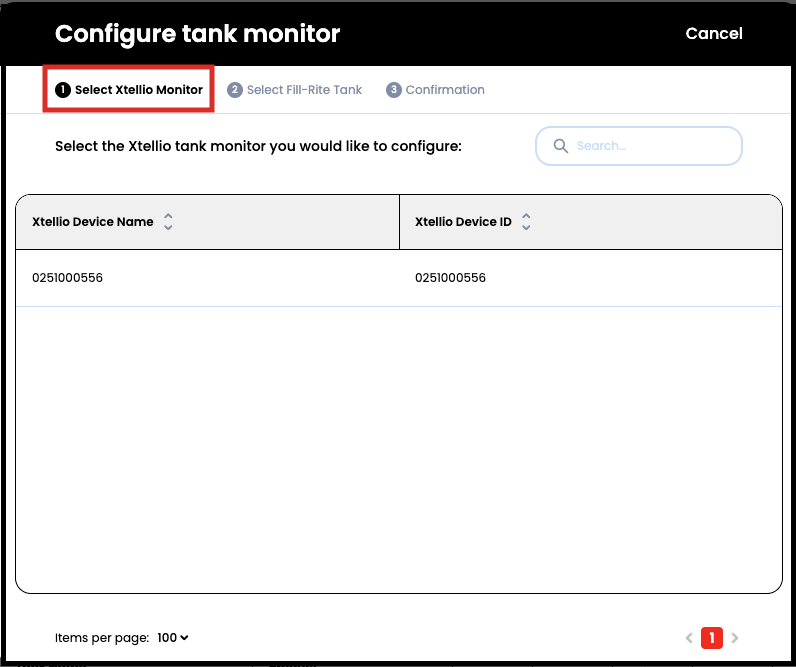Select page 1 in pagination
Screen dimensions: 796x667
(712, 638)
